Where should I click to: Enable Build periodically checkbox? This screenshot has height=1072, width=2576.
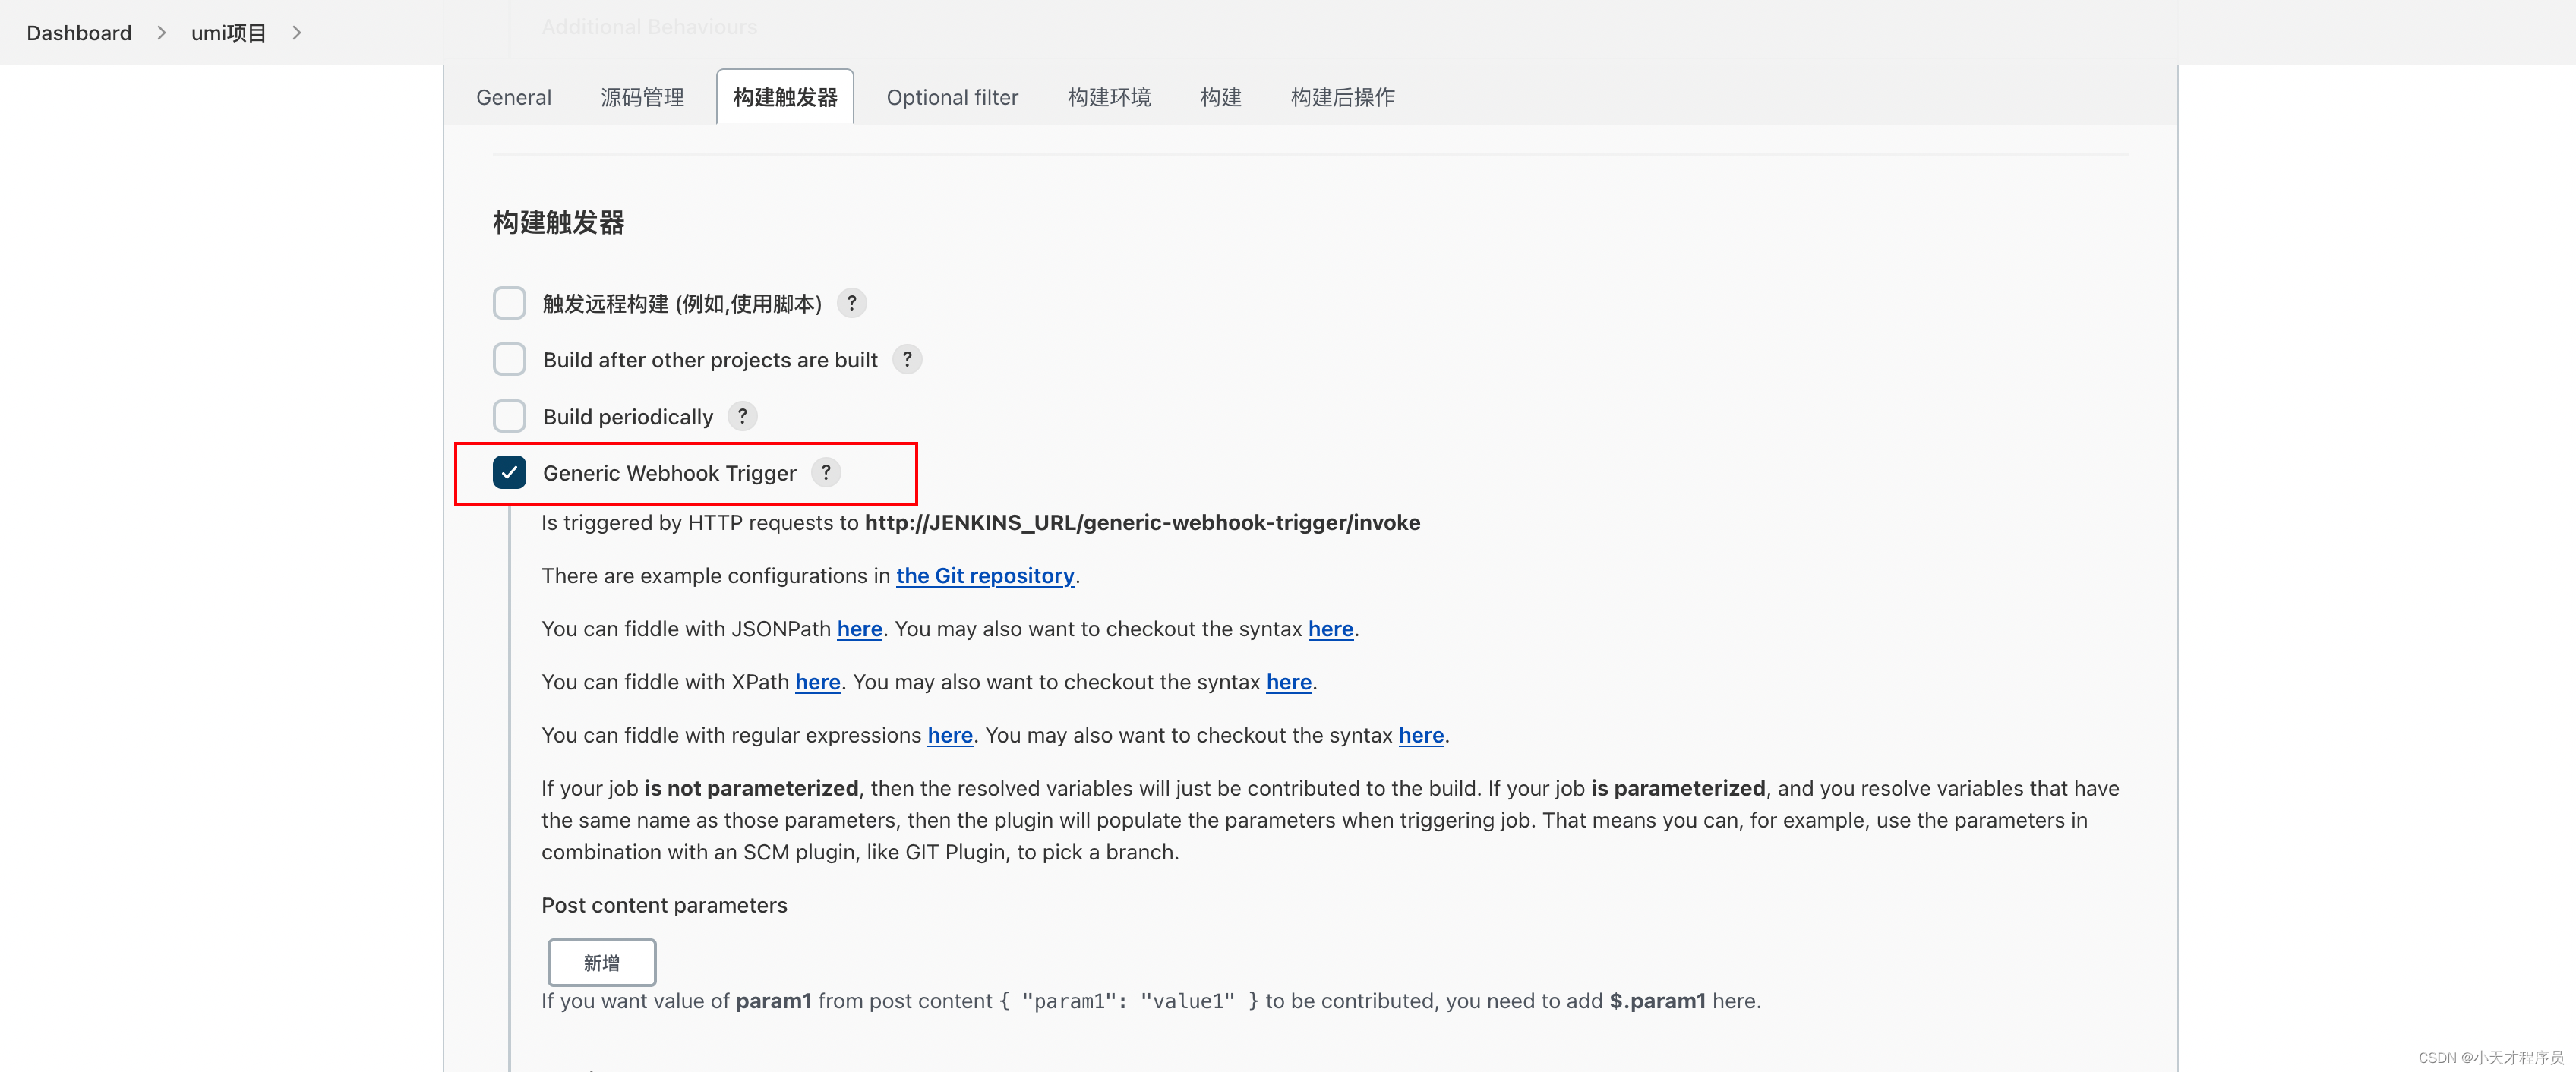pos(509,416)
